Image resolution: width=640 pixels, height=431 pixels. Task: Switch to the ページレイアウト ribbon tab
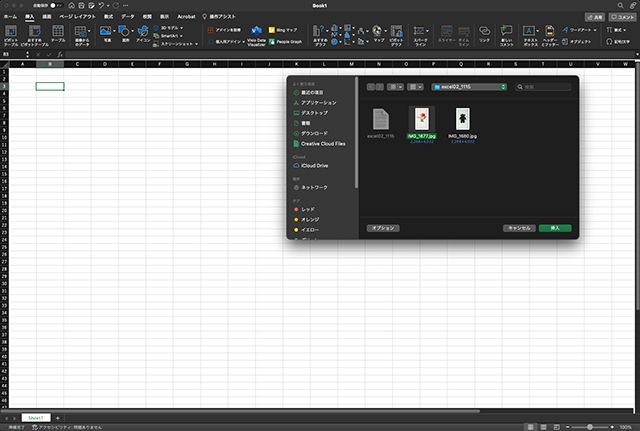(x=79, y=17)
